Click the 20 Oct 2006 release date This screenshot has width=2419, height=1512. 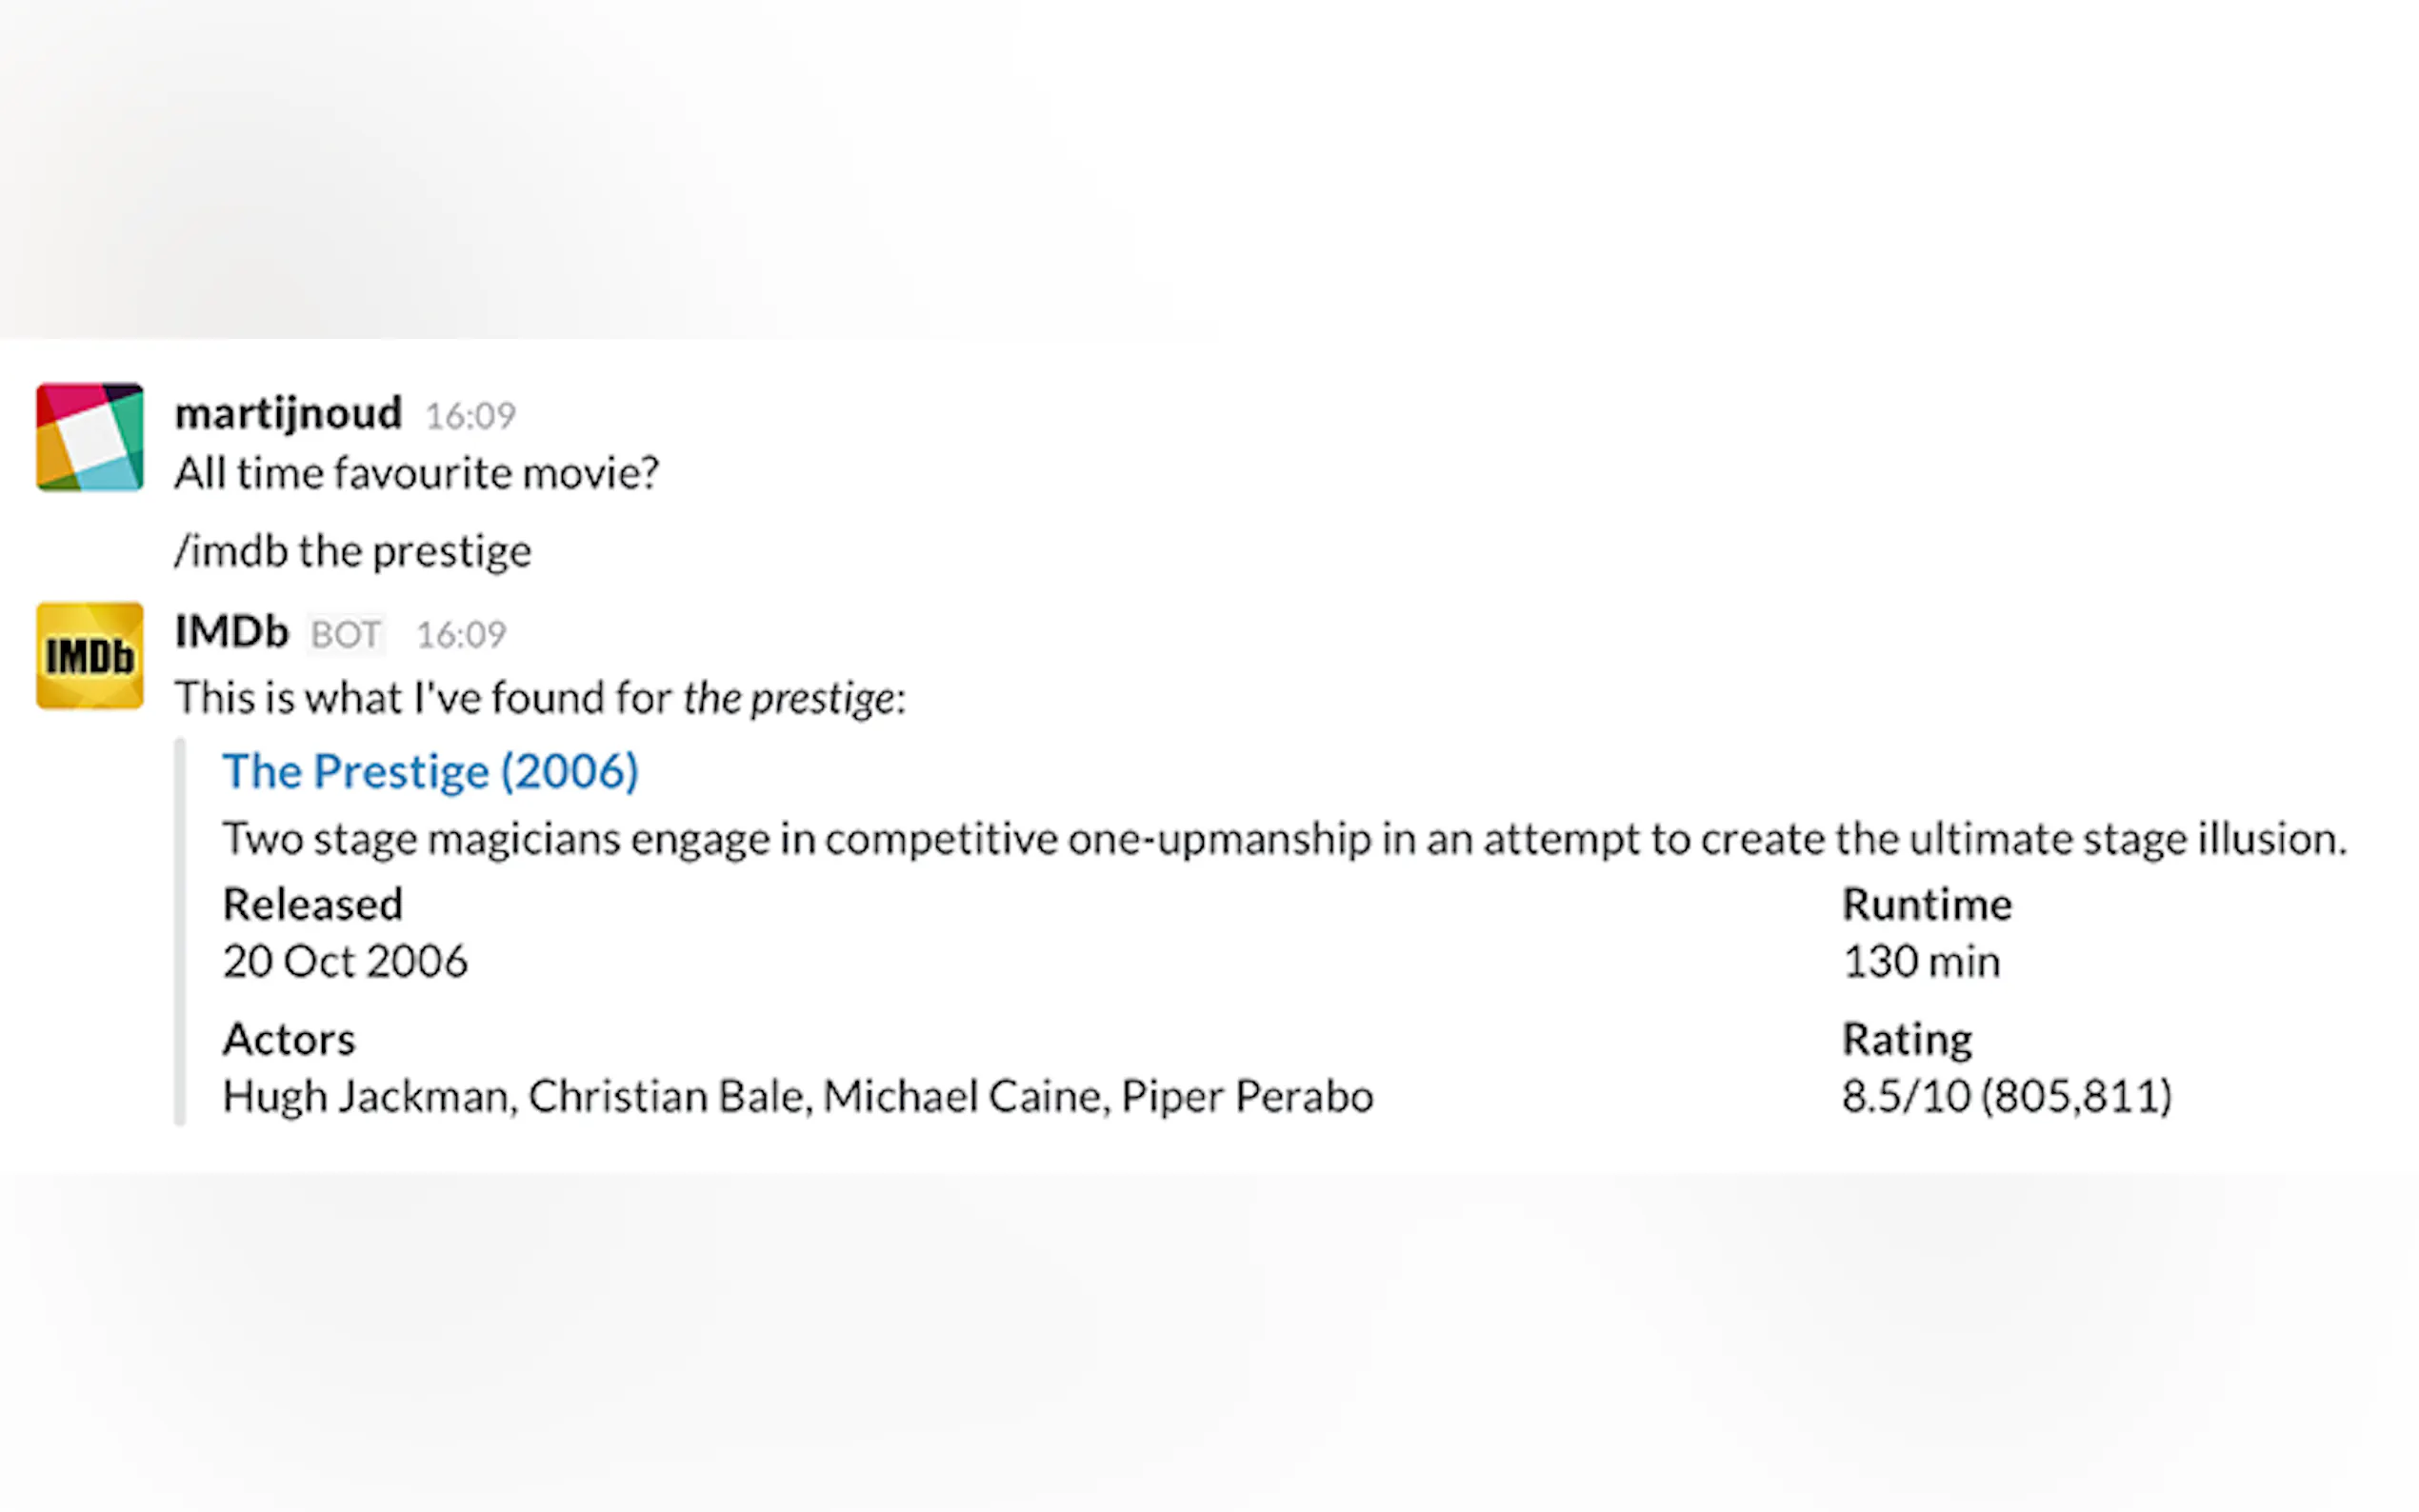click(x=345, y=962)
